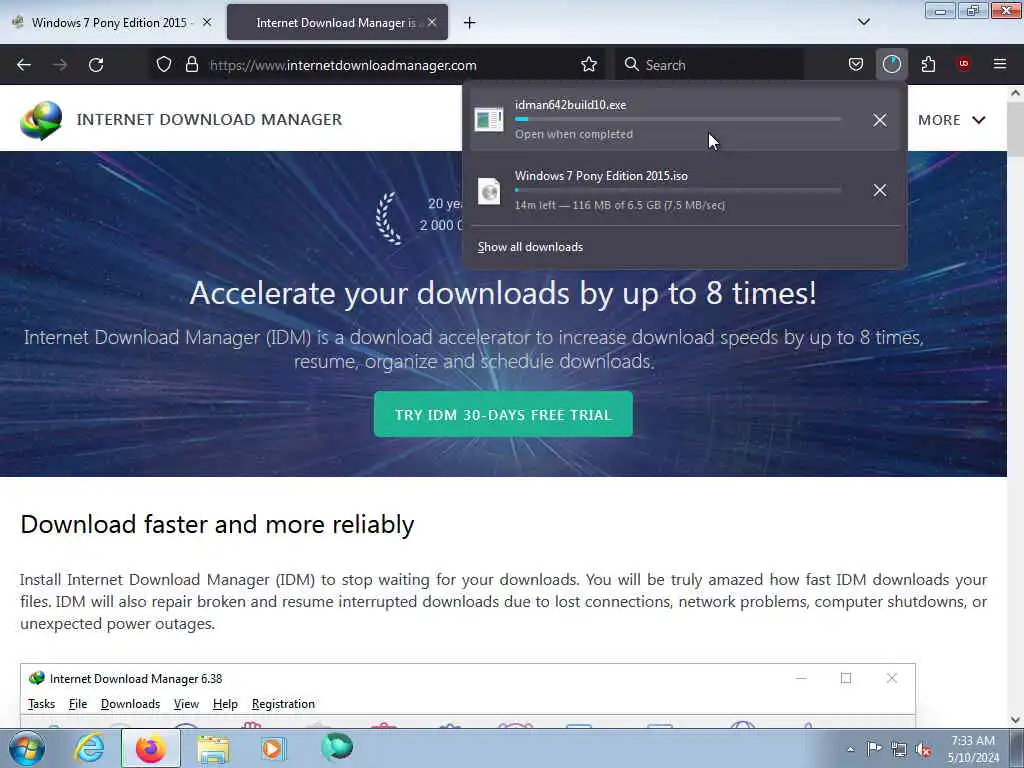Launch Internet Explorer from taskbar
The width and height of the screenshot is (1024, 768).
pyautogui.click(x=89, y=748)
